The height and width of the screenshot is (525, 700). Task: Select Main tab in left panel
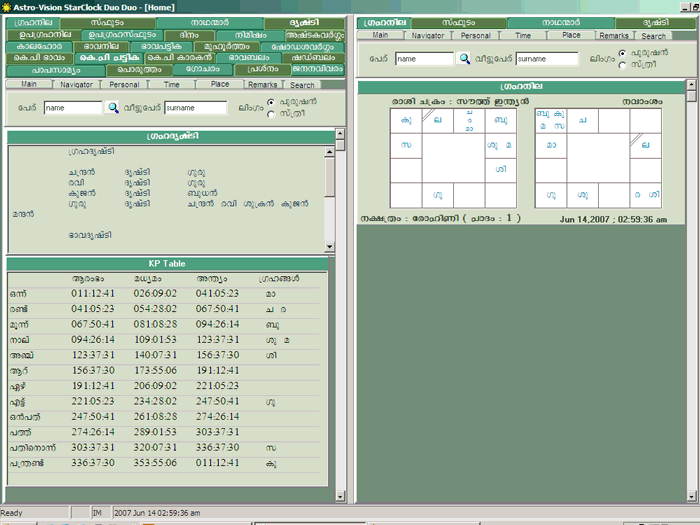[x=29, y=84]
